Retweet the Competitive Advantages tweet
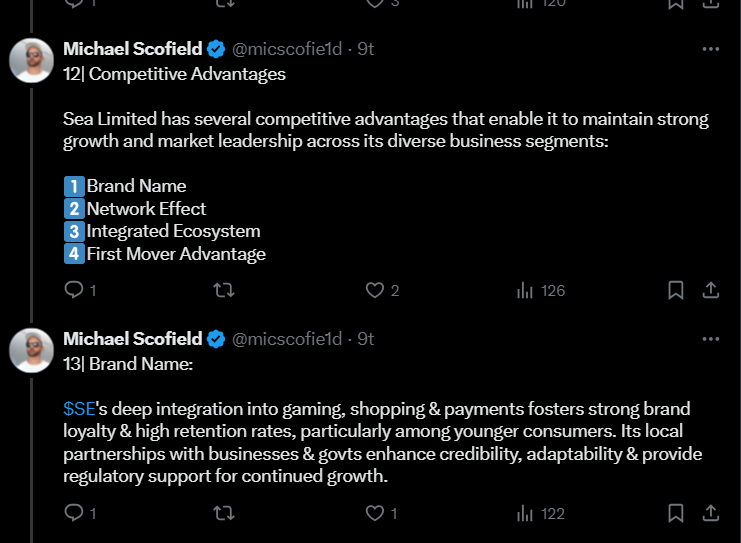The height and width of the screenshot is (543, 741). 225,290
